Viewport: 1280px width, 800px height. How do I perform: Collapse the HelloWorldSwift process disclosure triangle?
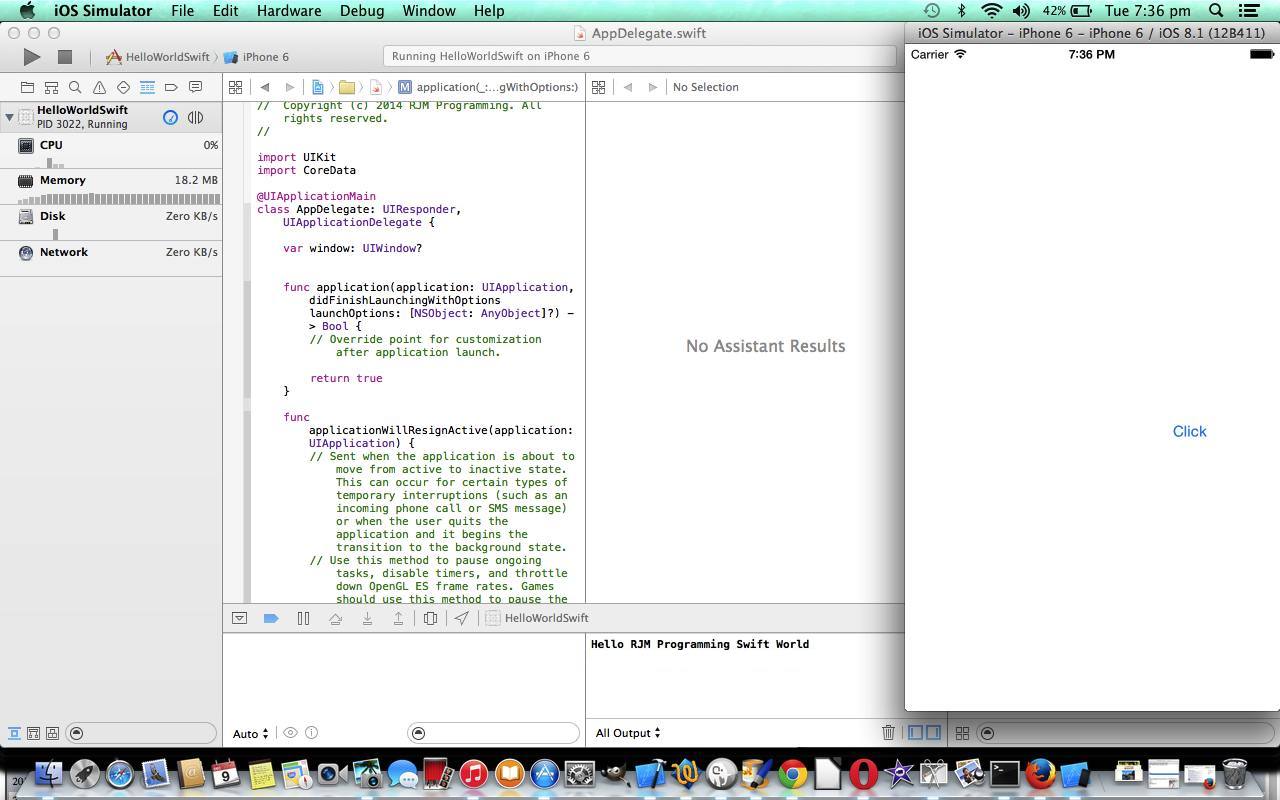tap(9, 117)
